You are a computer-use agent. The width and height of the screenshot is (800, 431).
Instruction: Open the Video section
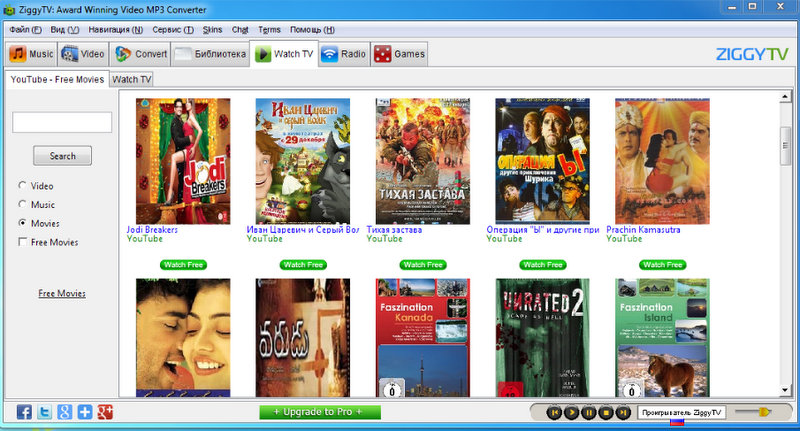click(x=82, y=54)
